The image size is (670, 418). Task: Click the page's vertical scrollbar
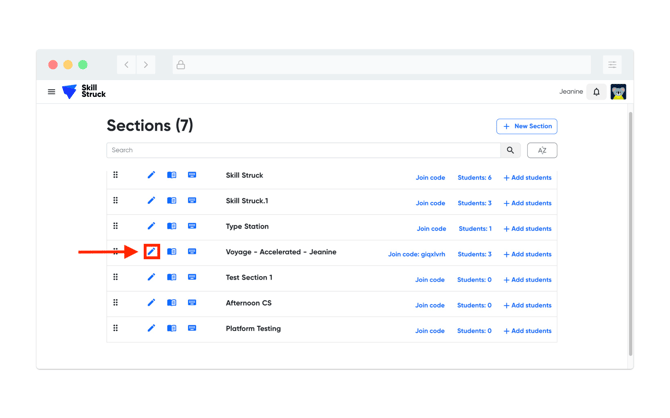[630, 230]
